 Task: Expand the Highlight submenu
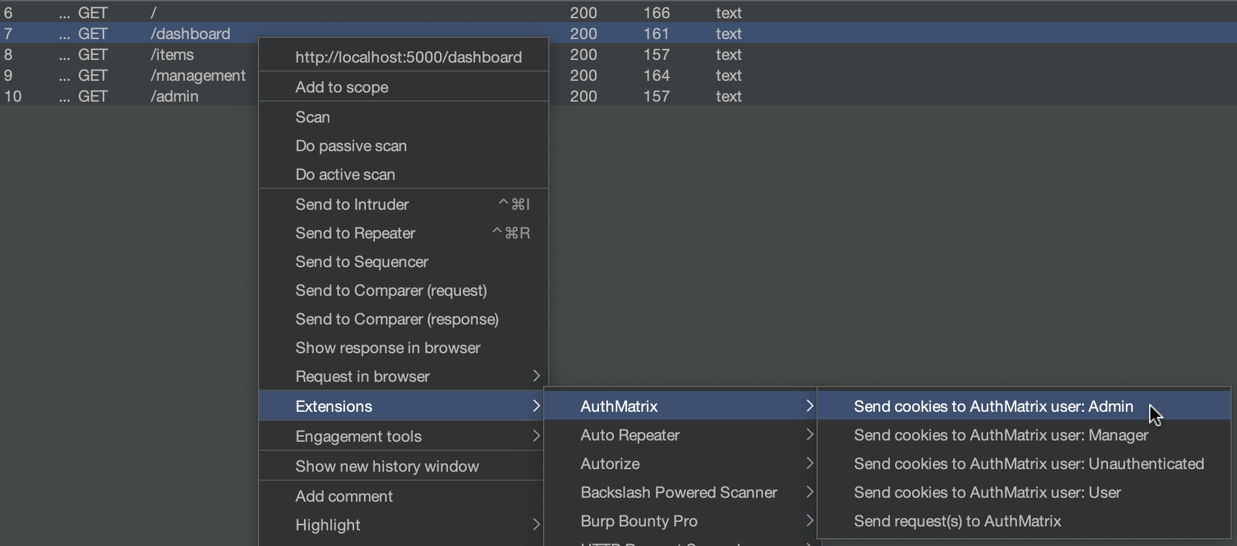[403, 525]
